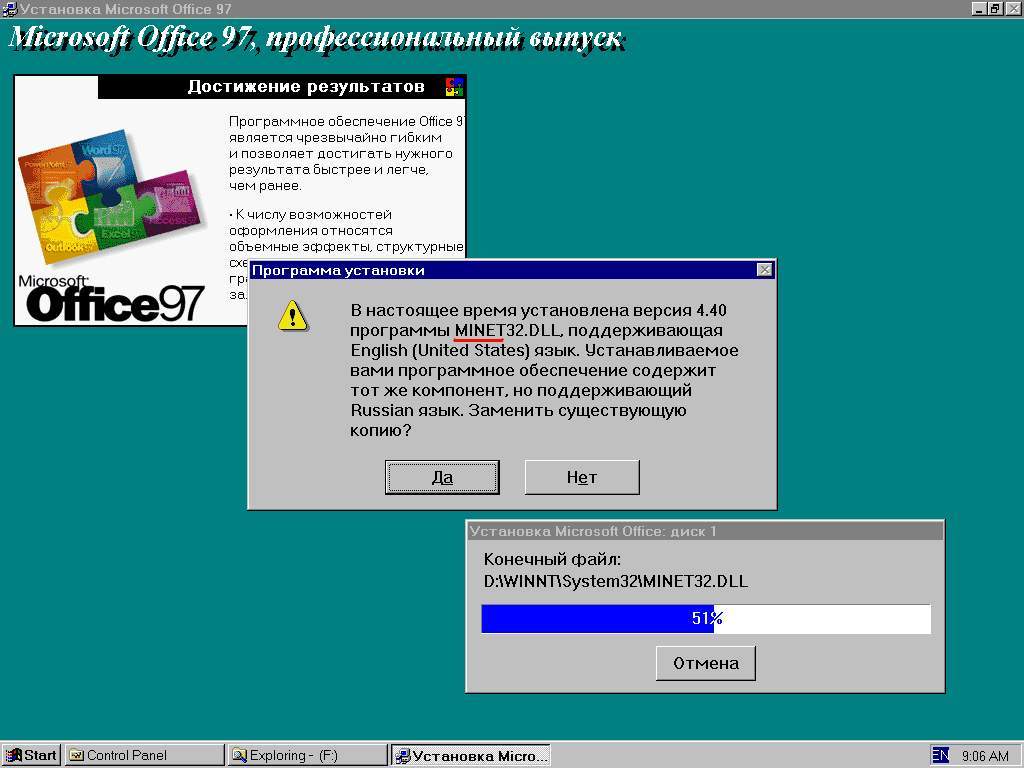The height and width of the screenshot is (768, 1024).
Task: Restore the setup window size
Action: point(994,8)
